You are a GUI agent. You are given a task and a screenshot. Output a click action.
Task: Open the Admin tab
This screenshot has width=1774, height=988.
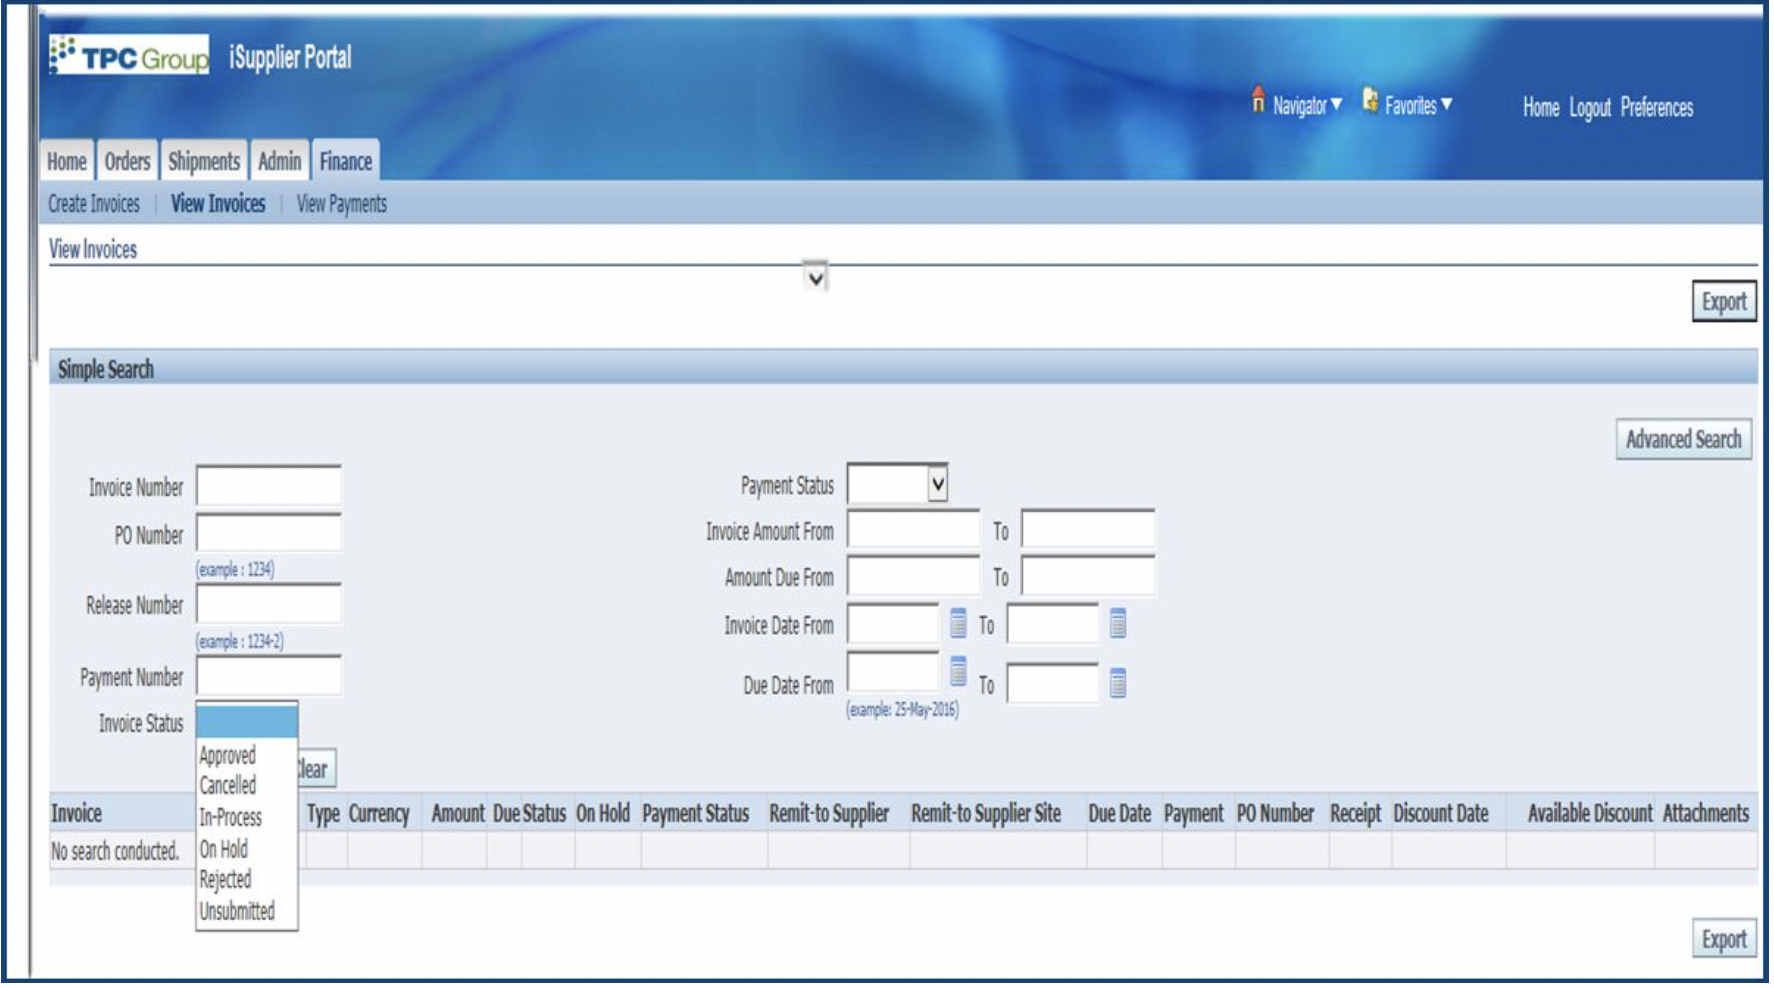279,161
